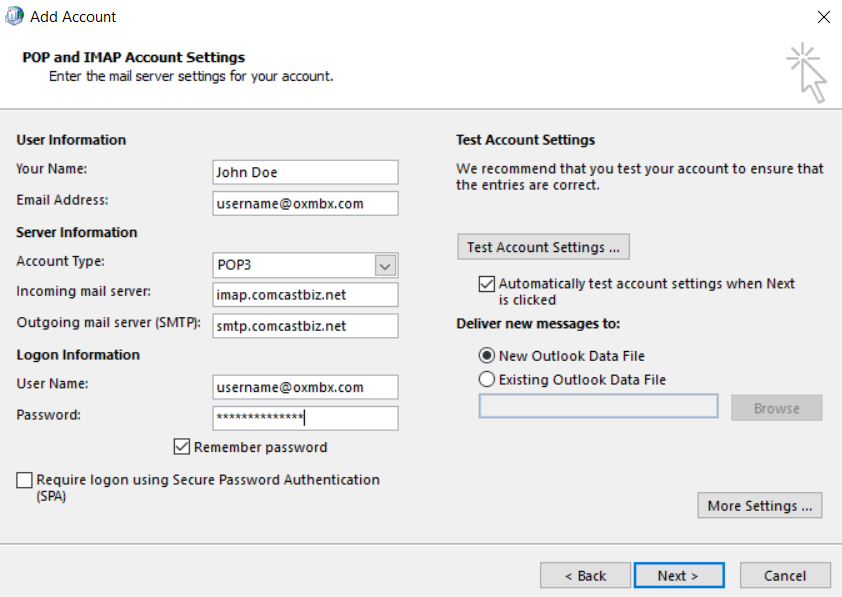842x597 pixels.
Task: Open More Settings
Action: coord(759,505)
